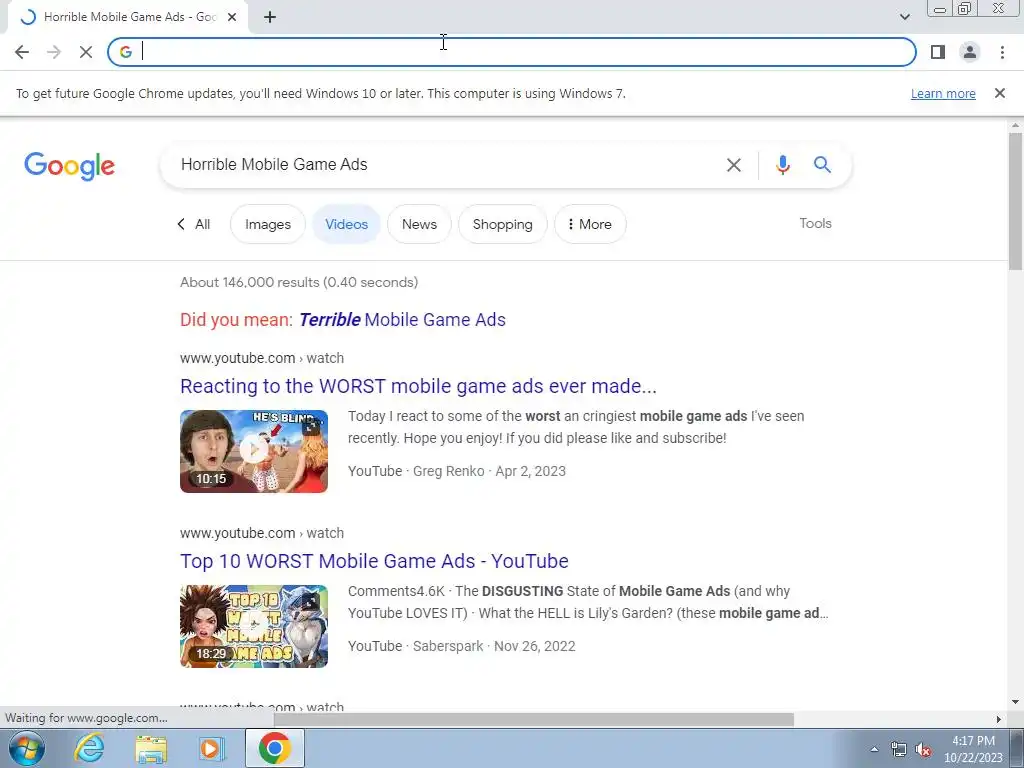
Task: Switch to Images results
Action: (x=268, y=224)
